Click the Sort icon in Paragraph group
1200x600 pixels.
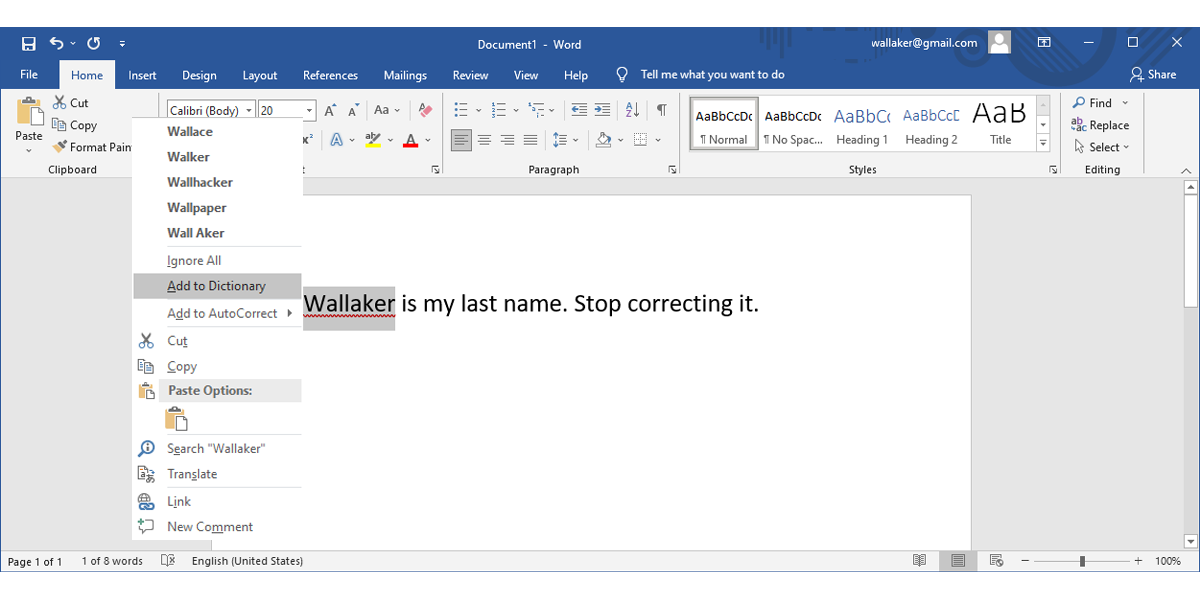click(632, 110)
